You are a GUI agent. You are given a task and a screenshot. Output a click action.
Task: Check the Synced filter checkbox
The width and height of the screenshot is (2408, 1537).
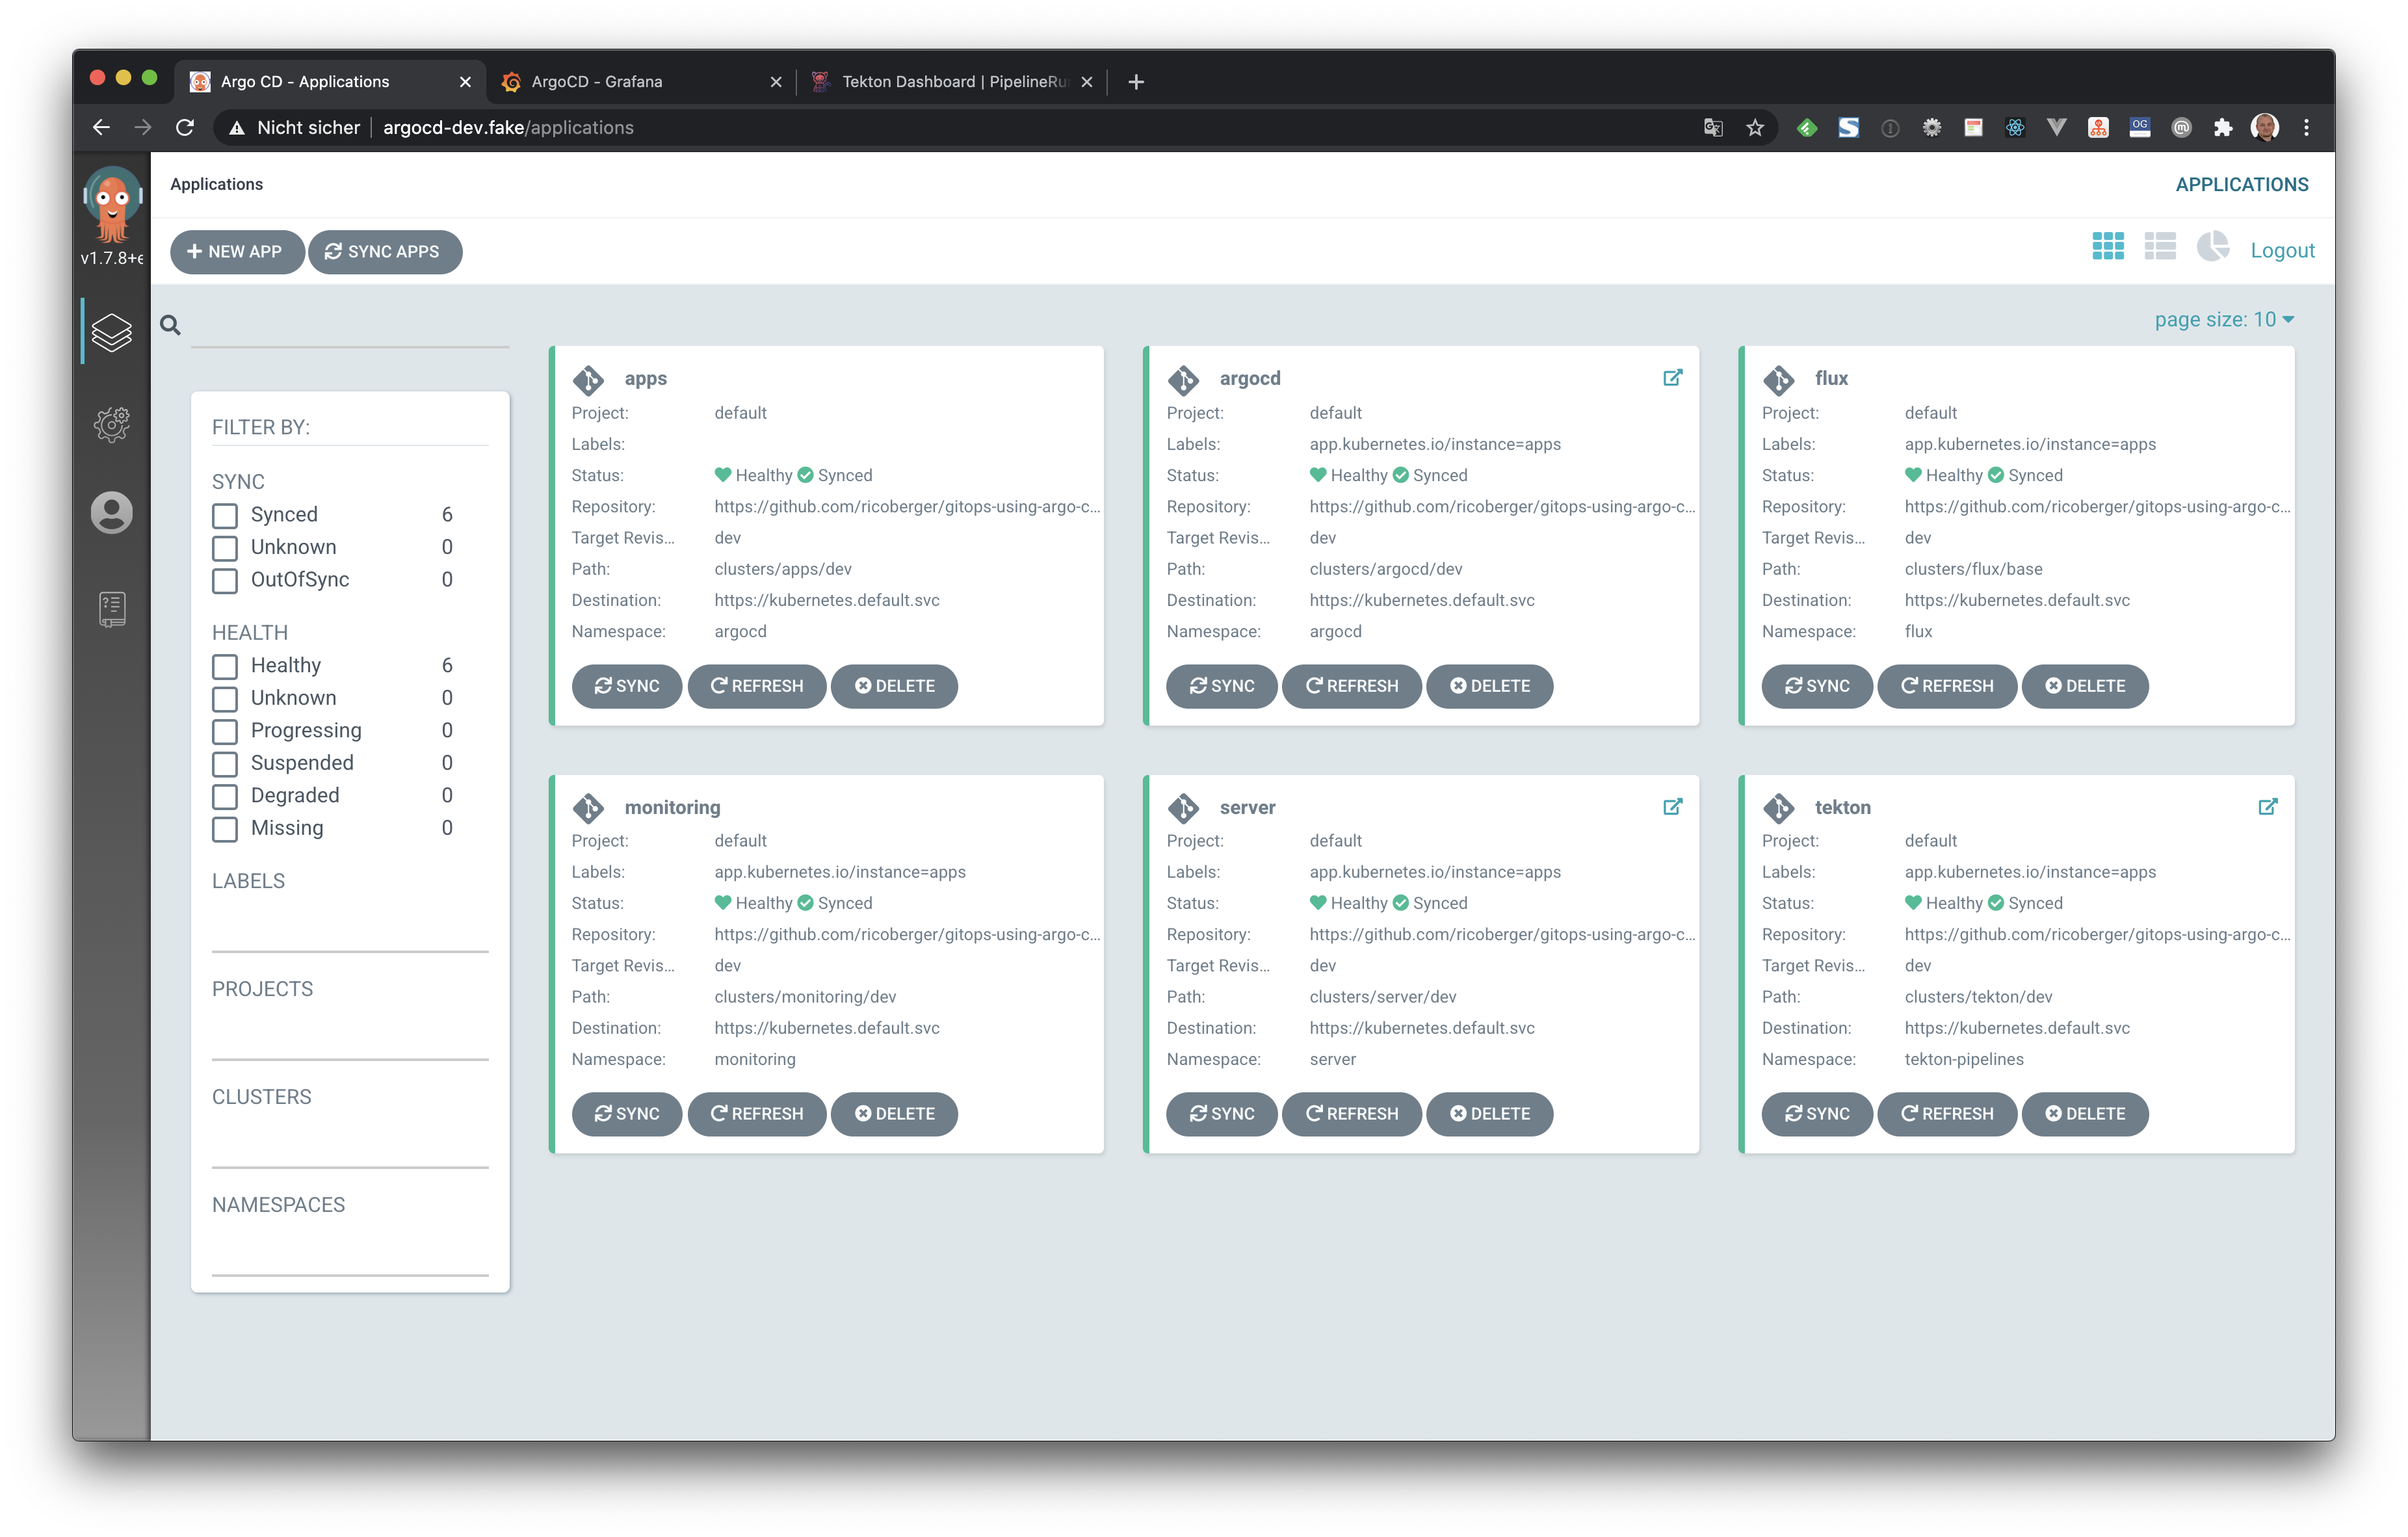tap(225, 515)
